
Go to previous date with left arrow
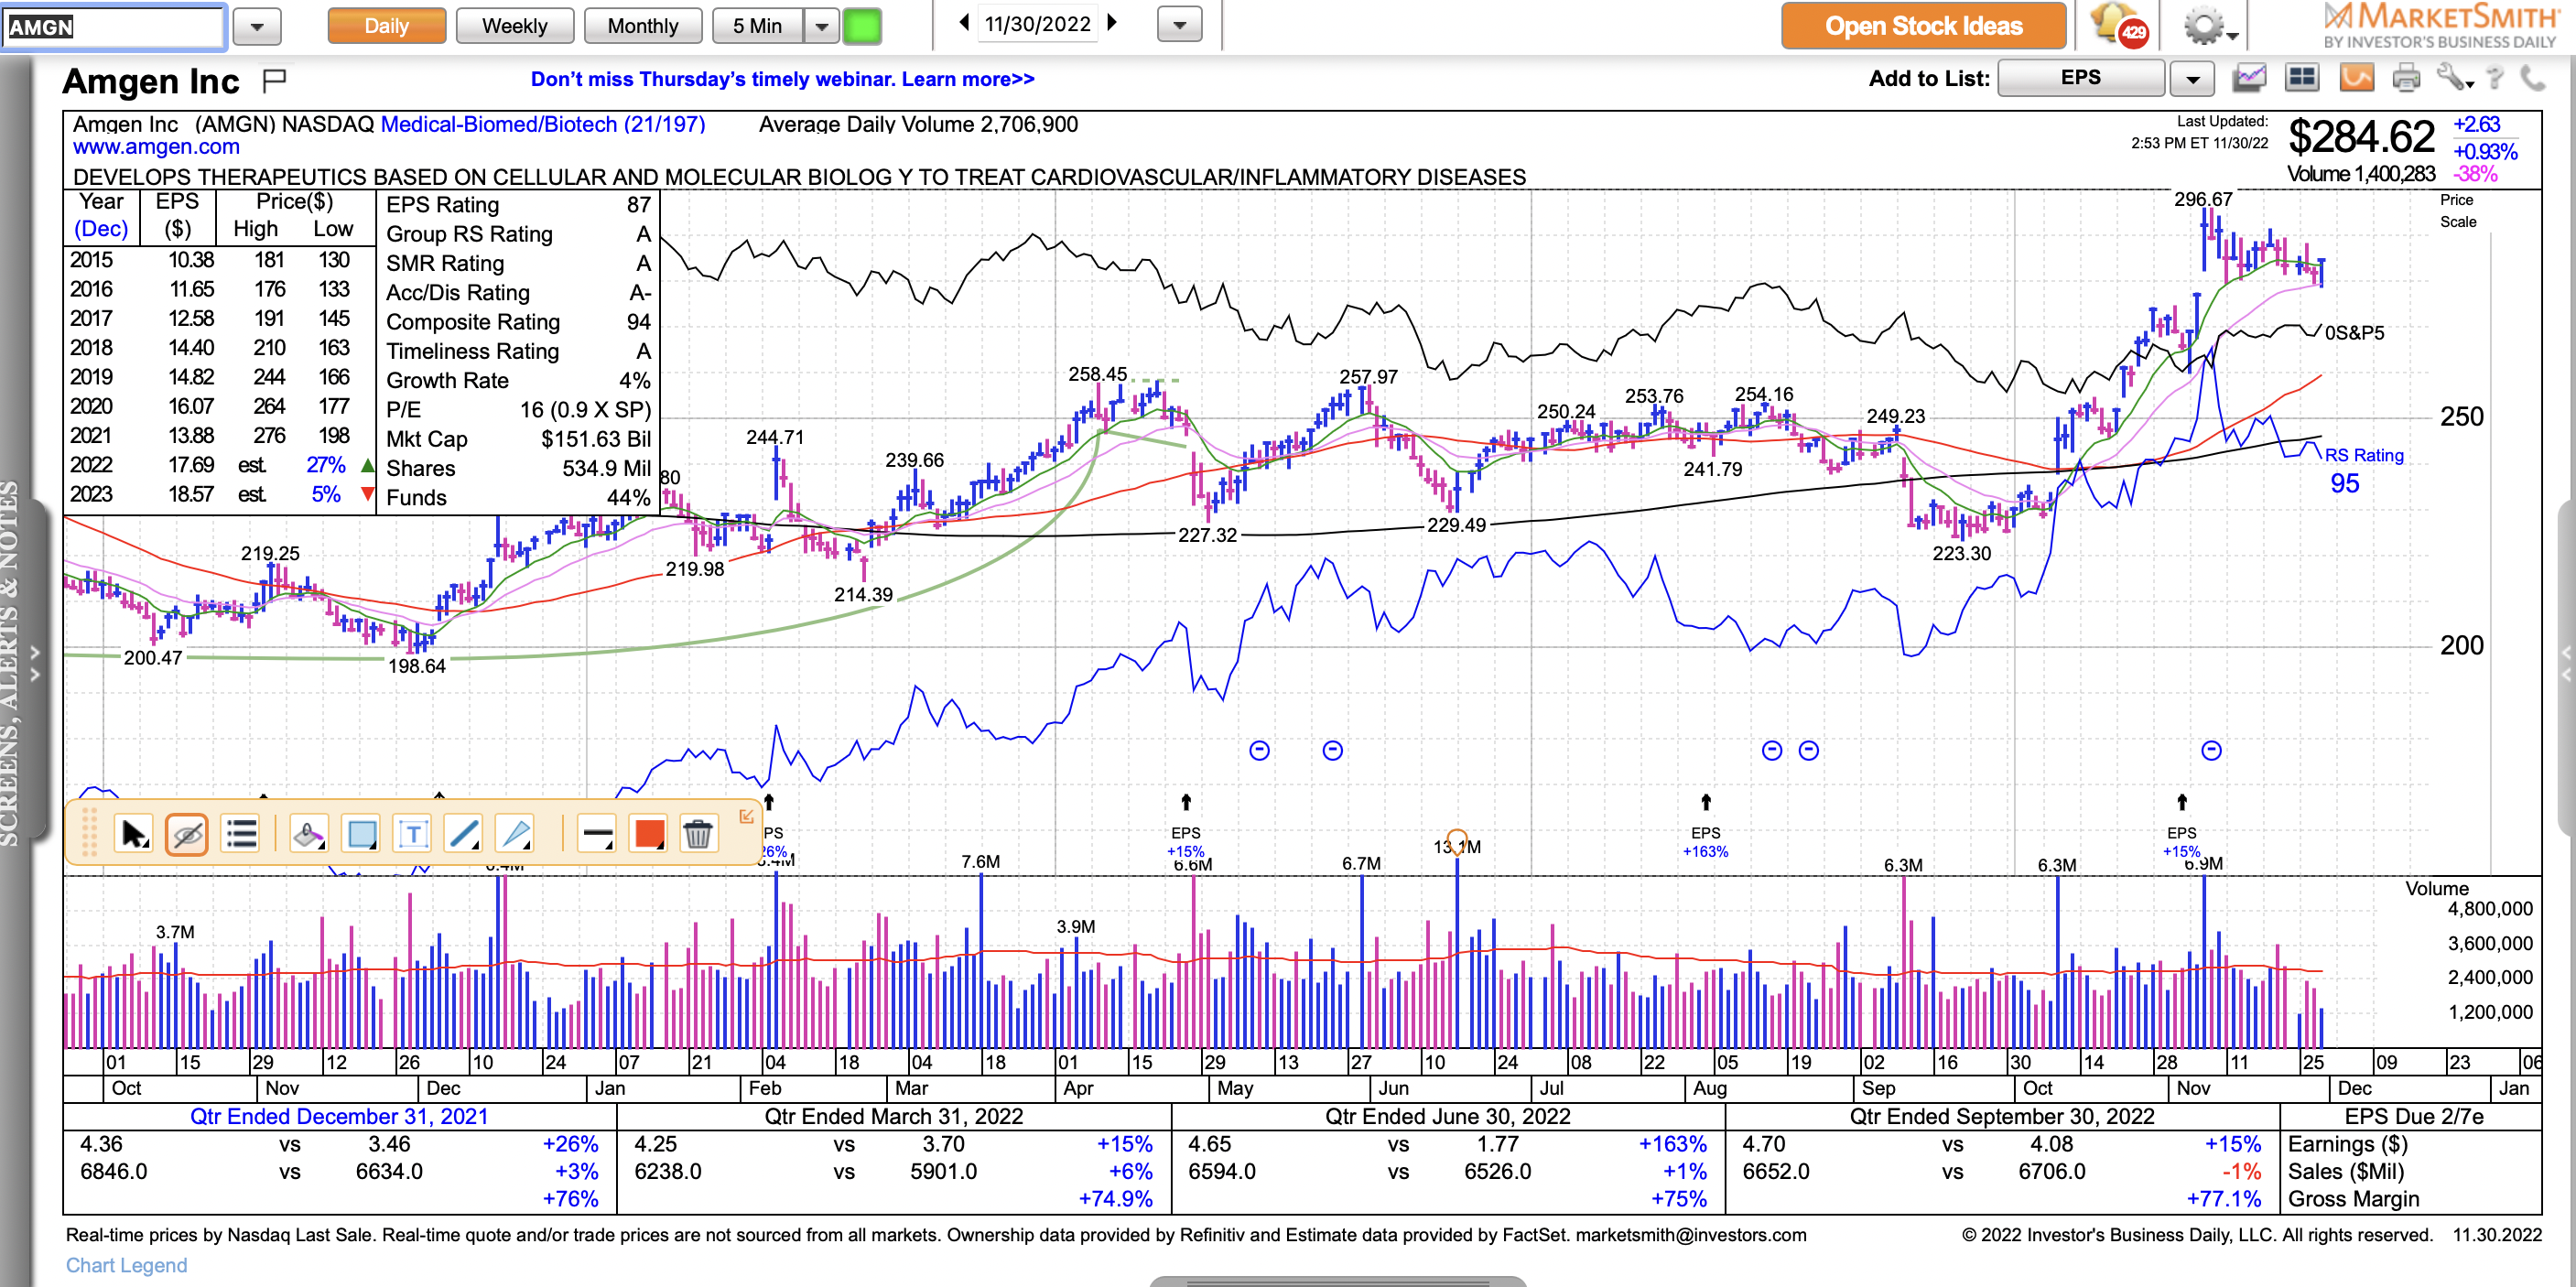pyautogui.click(x=963, y=22)
